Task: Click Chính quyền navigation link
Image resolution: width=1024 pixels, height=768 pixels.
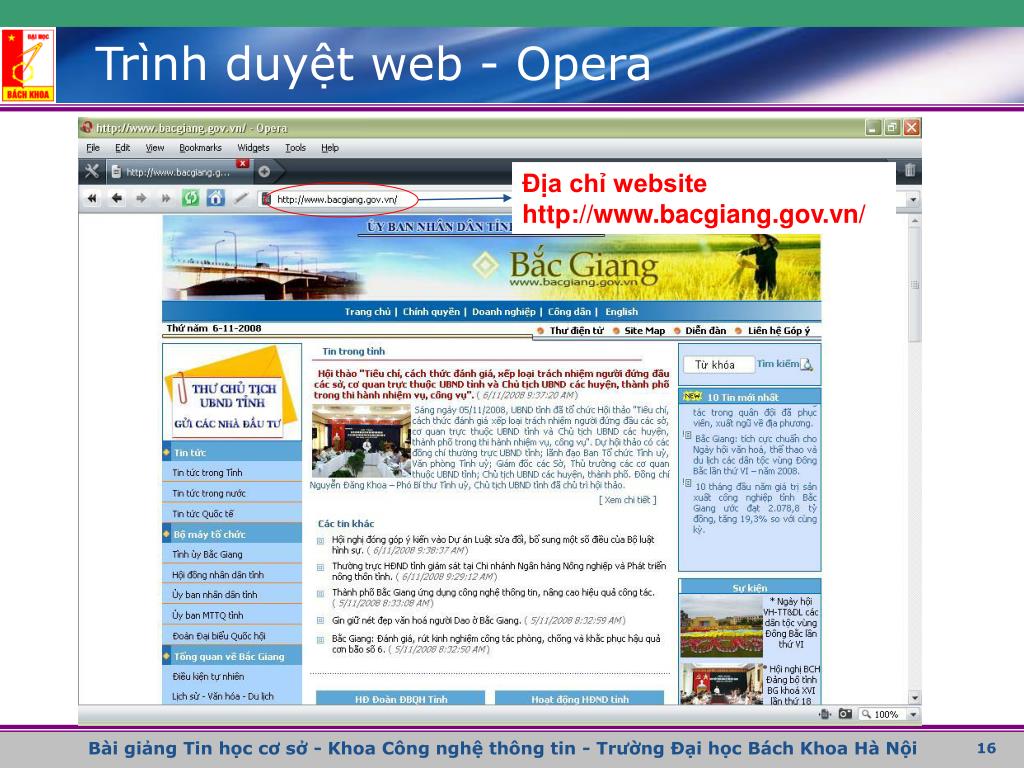Action: 431,312
